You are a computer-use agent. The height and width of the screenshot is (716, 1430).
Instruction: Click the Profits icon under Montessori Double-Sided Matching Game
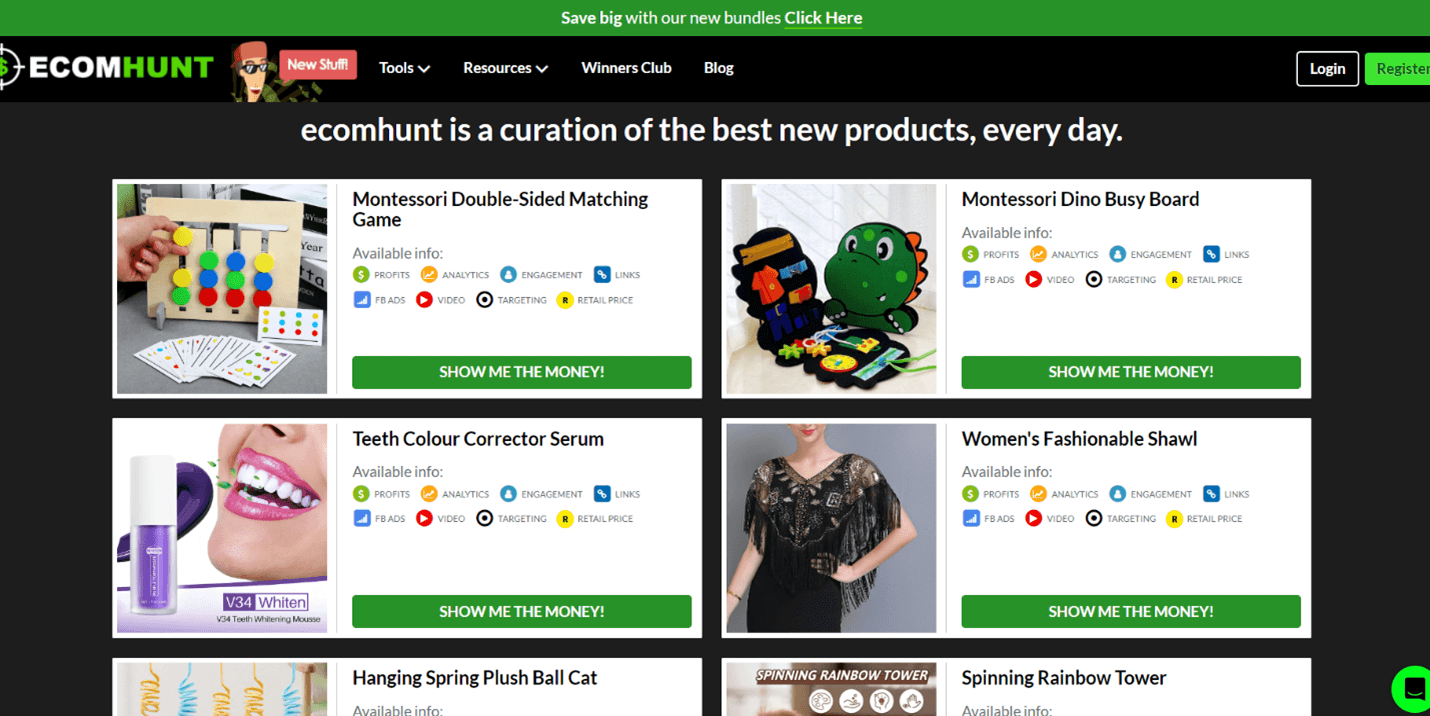(x=362, y=275)
